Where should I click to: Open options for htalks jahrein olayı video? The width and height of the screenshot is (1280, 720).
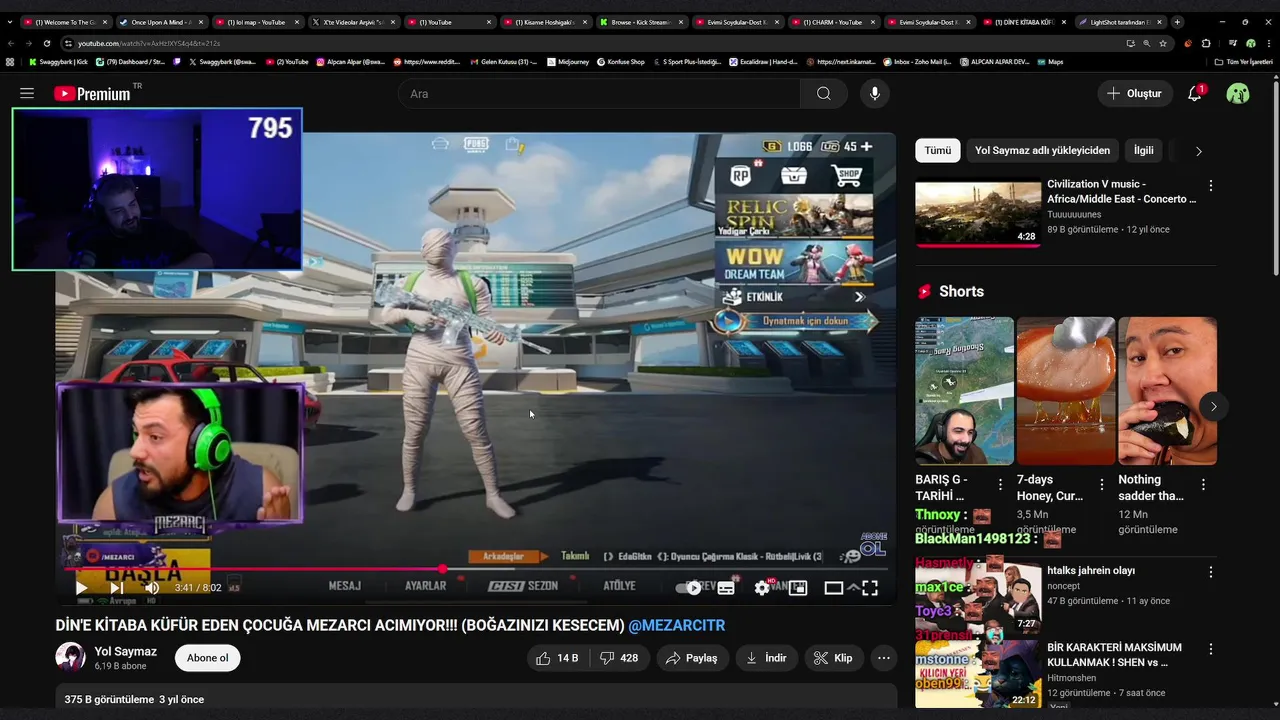pyautogui.click(x=1211, y=572)
